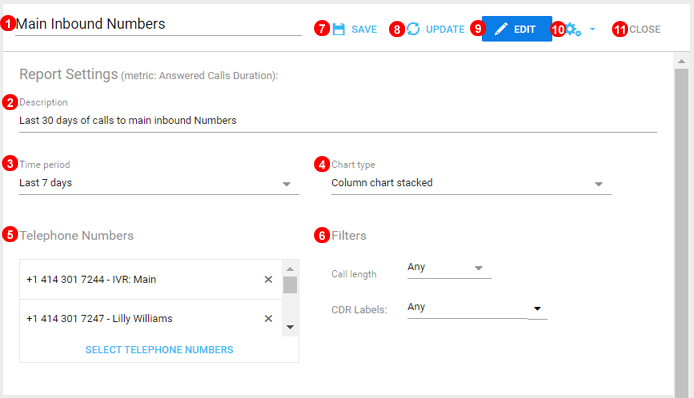Click the Report Settings heading
This screenshot has width=694, height=398.
(x=69, y=74)
